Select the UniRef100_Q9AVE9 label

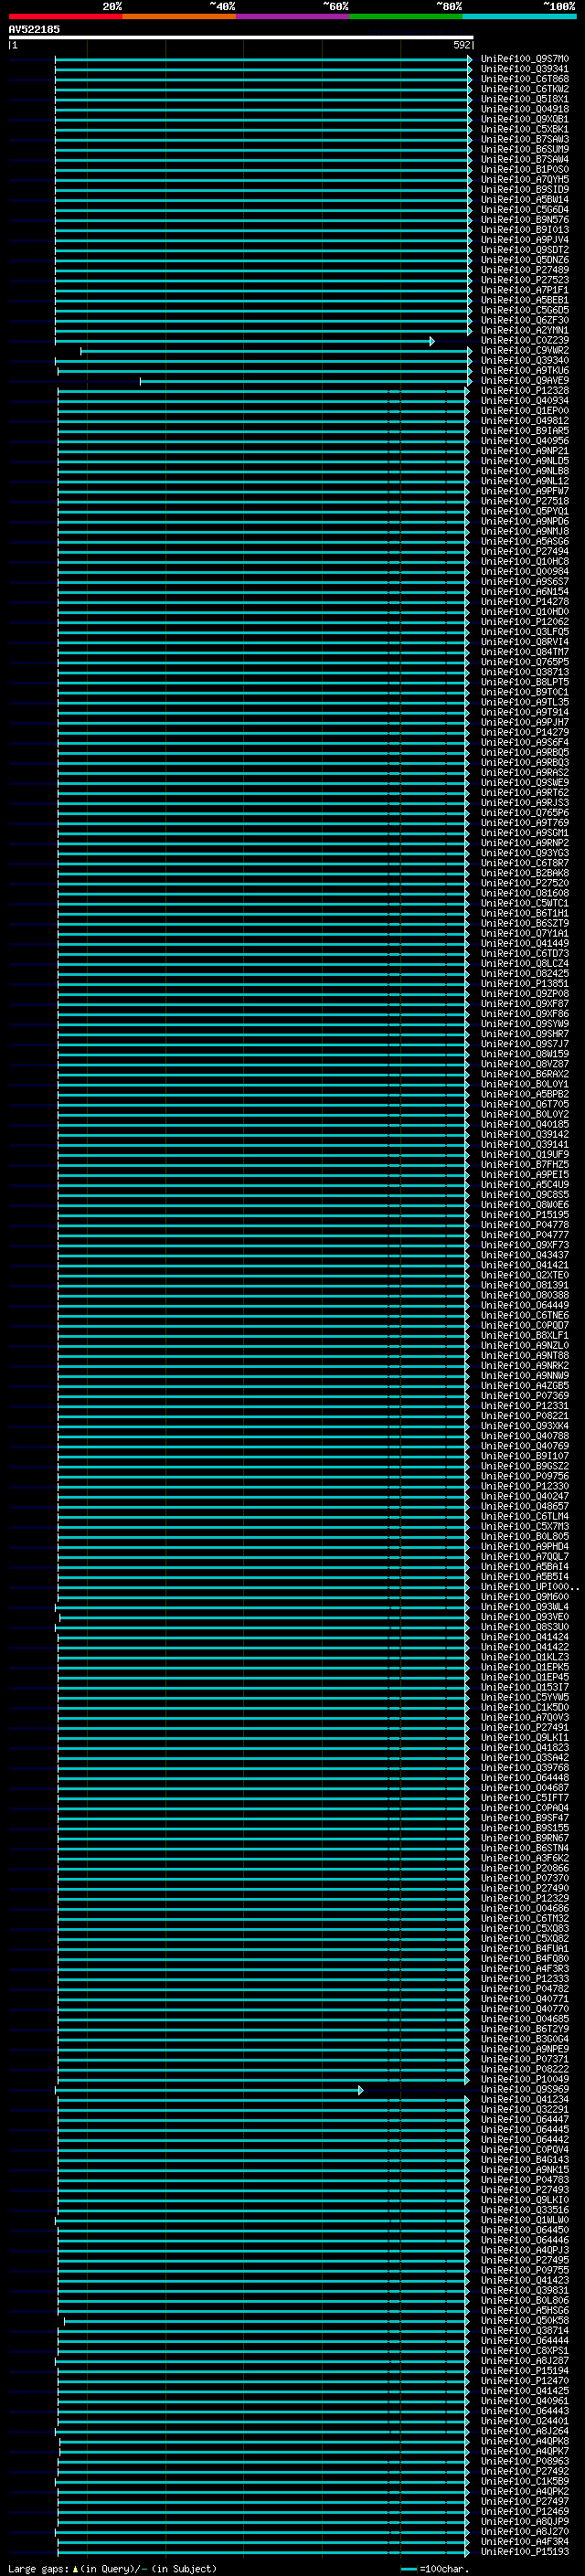[525, 381]
